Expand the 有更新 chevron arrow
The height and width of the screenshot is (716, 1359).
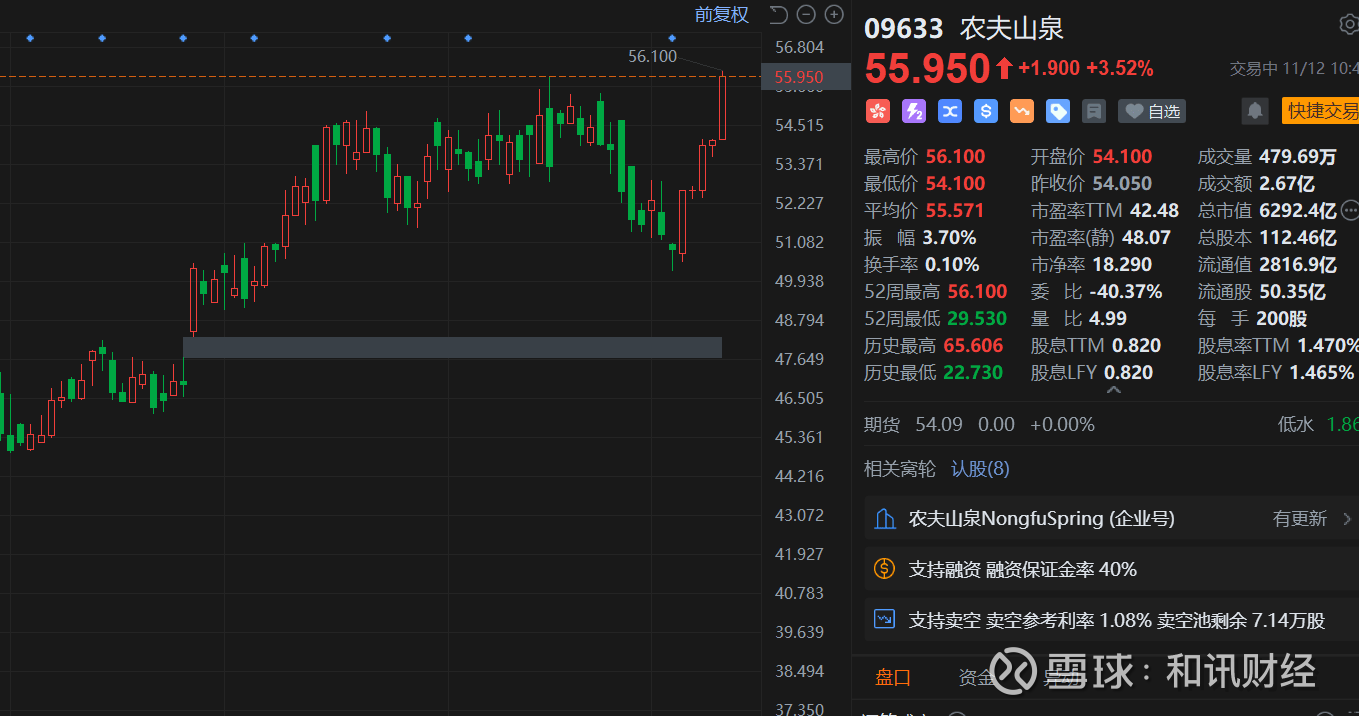pyautogui.click(x=1347, y=519)
